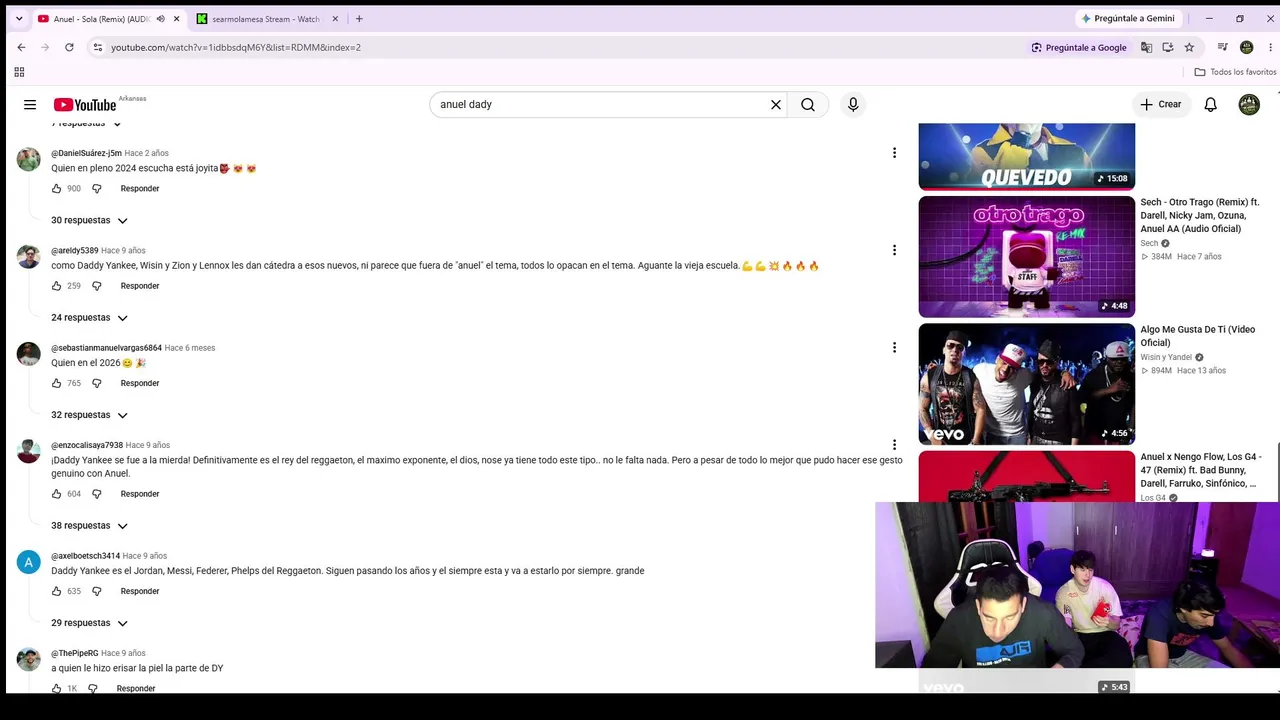Expand the 30 respuestas thread
Image resolution: width=1280 pixels, height=720 pixels.
click(90, 220)
